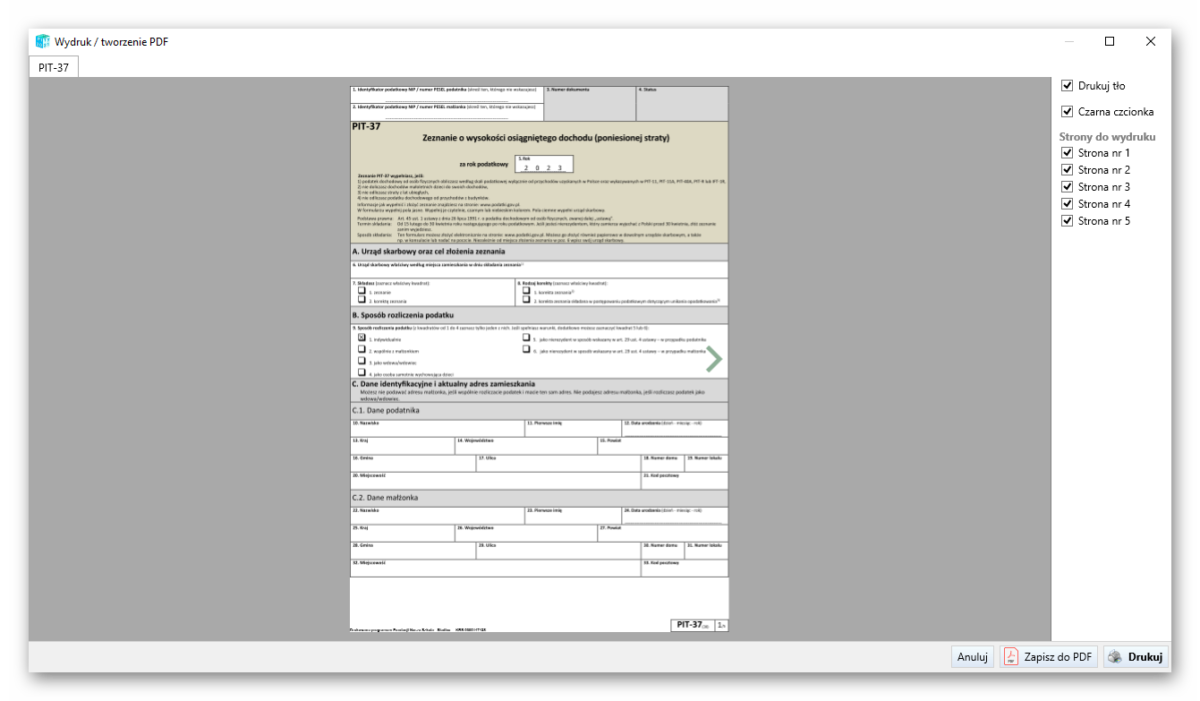Toggle the Drukuj tło checkbox
Screen dimensions: 1200x701
1067,86
